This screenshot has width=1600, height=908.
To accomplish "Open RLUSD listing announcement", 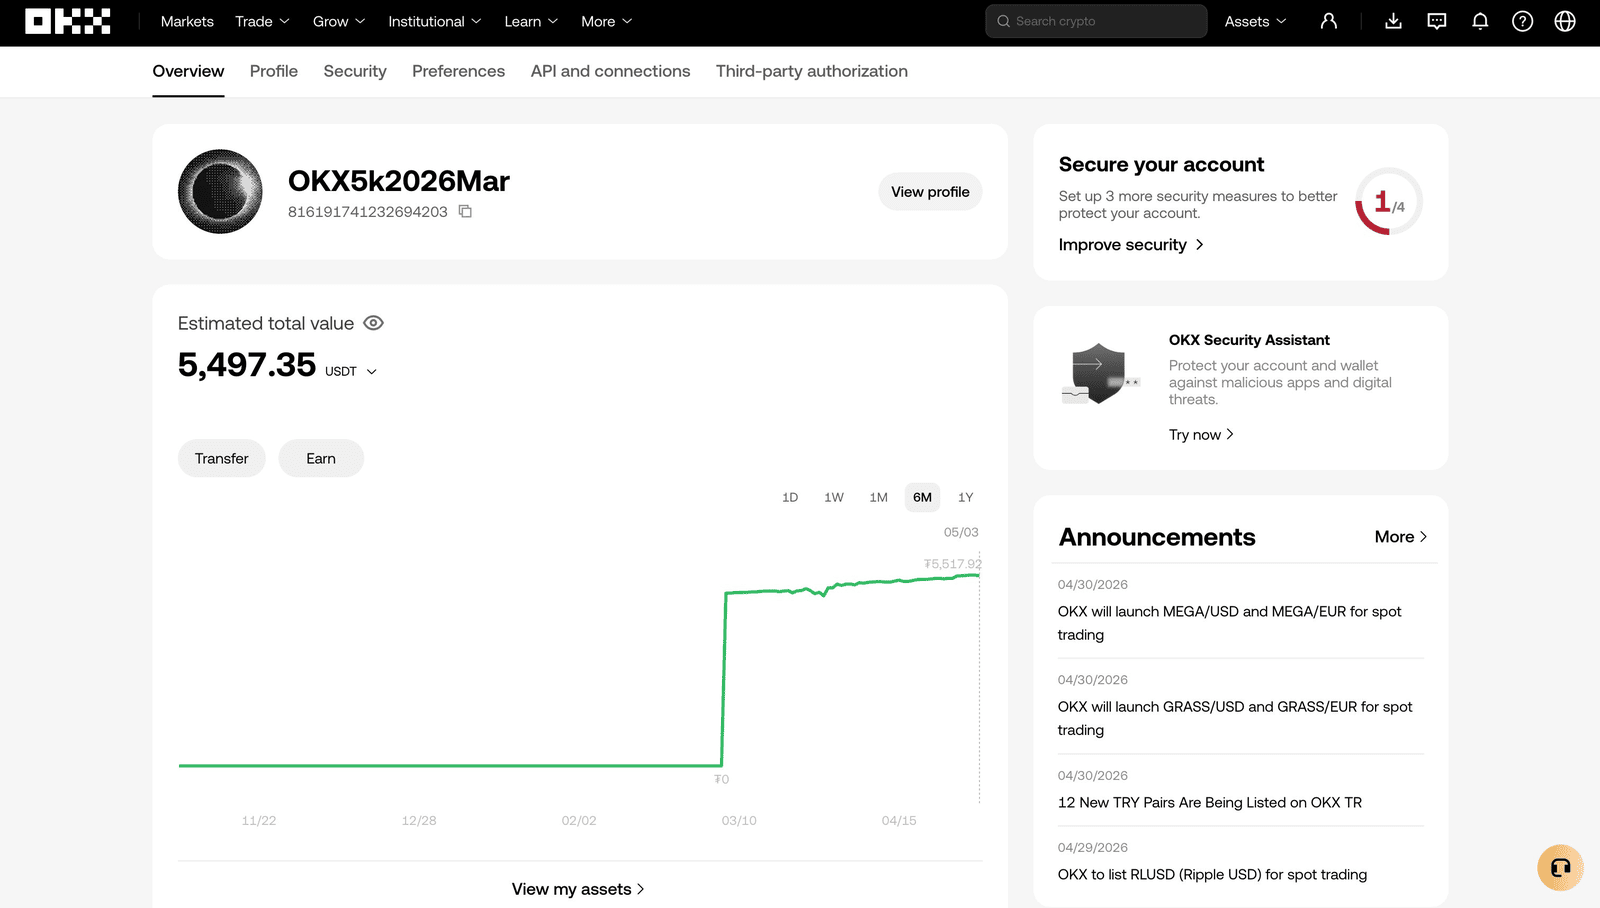I will click(1212, 874).
